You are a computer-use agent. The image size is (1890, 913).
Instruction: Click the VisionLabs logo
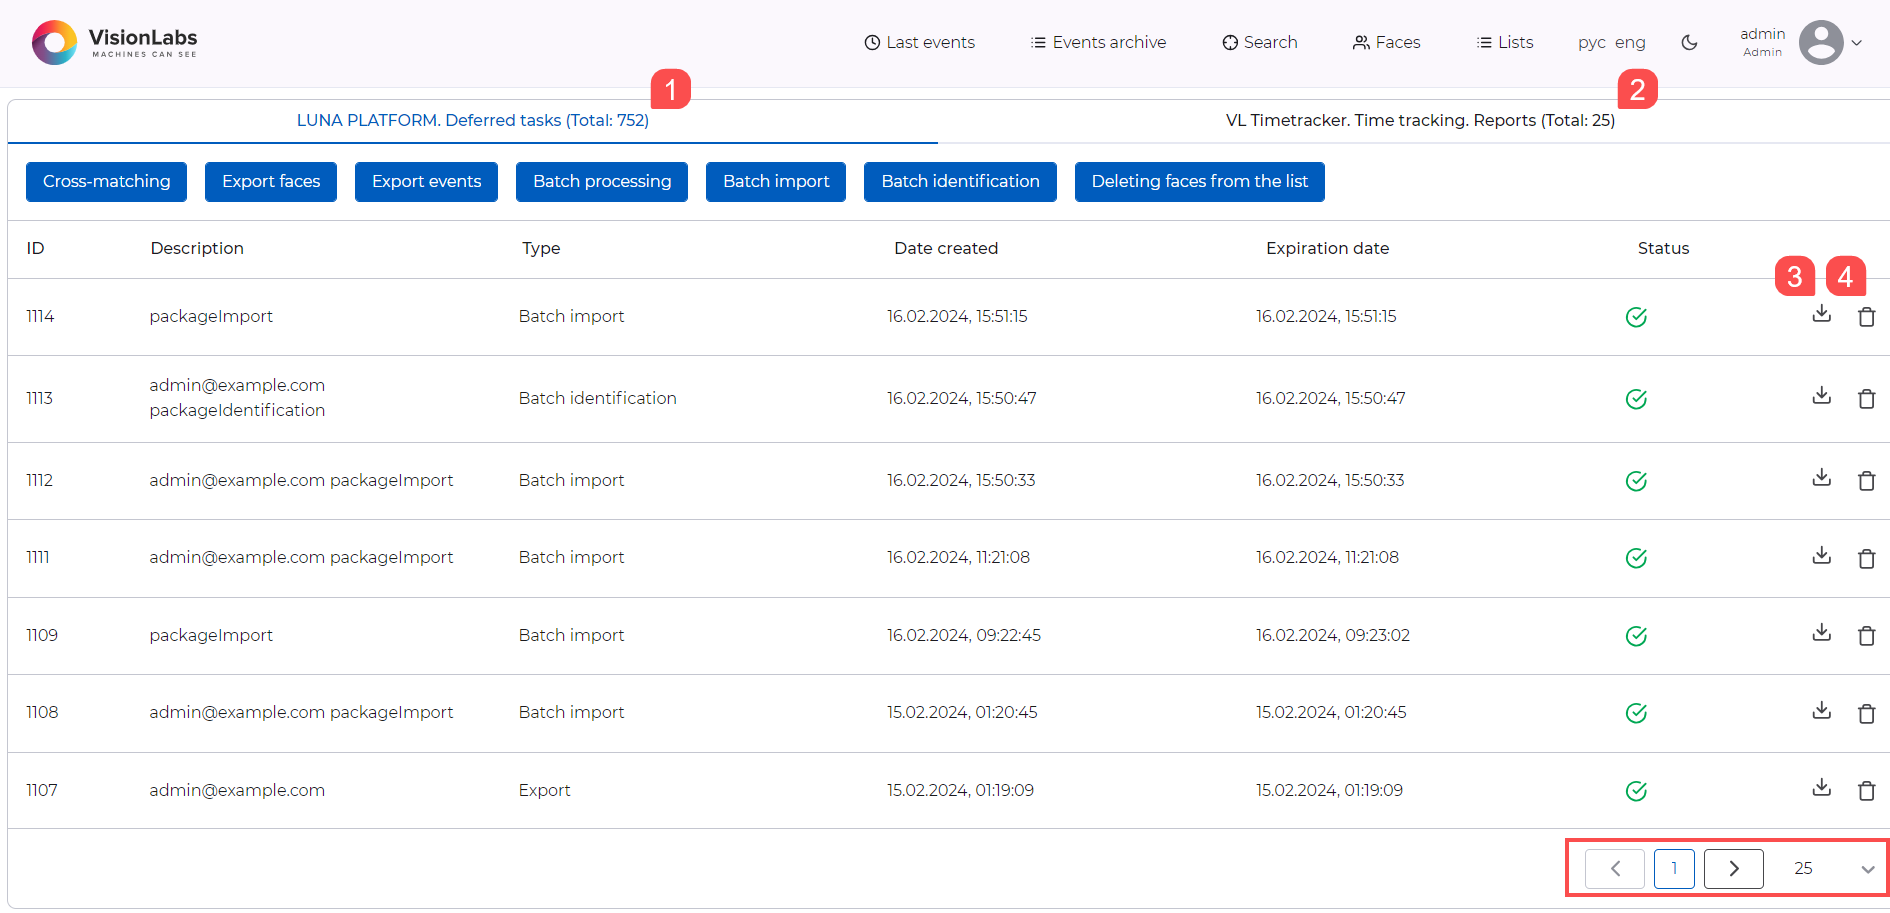pyautogui.click(x=115, y=42)
